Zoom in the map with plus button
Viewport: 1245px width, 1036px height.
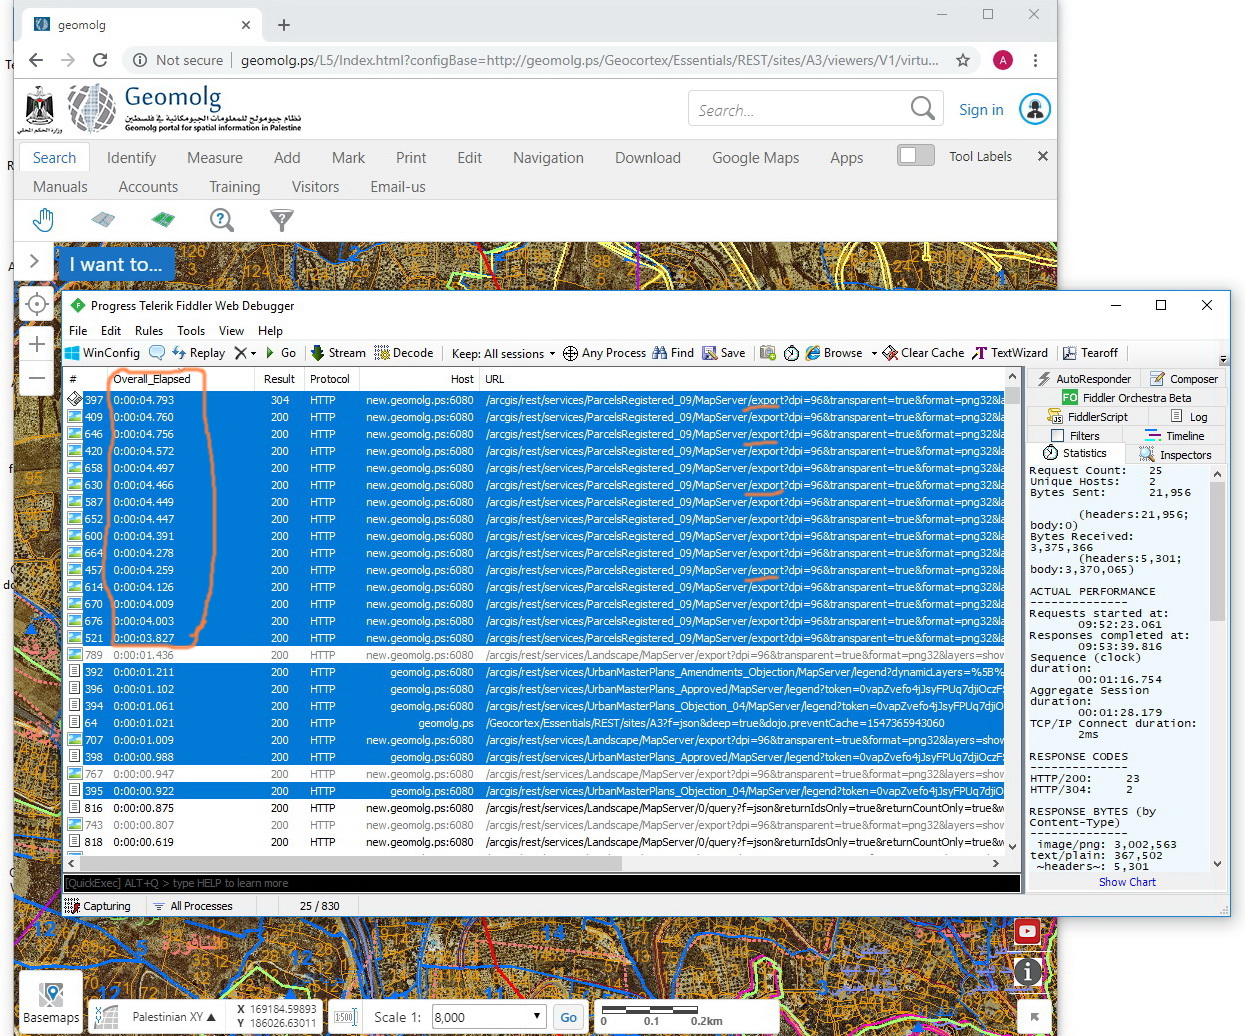coord(37,344)
